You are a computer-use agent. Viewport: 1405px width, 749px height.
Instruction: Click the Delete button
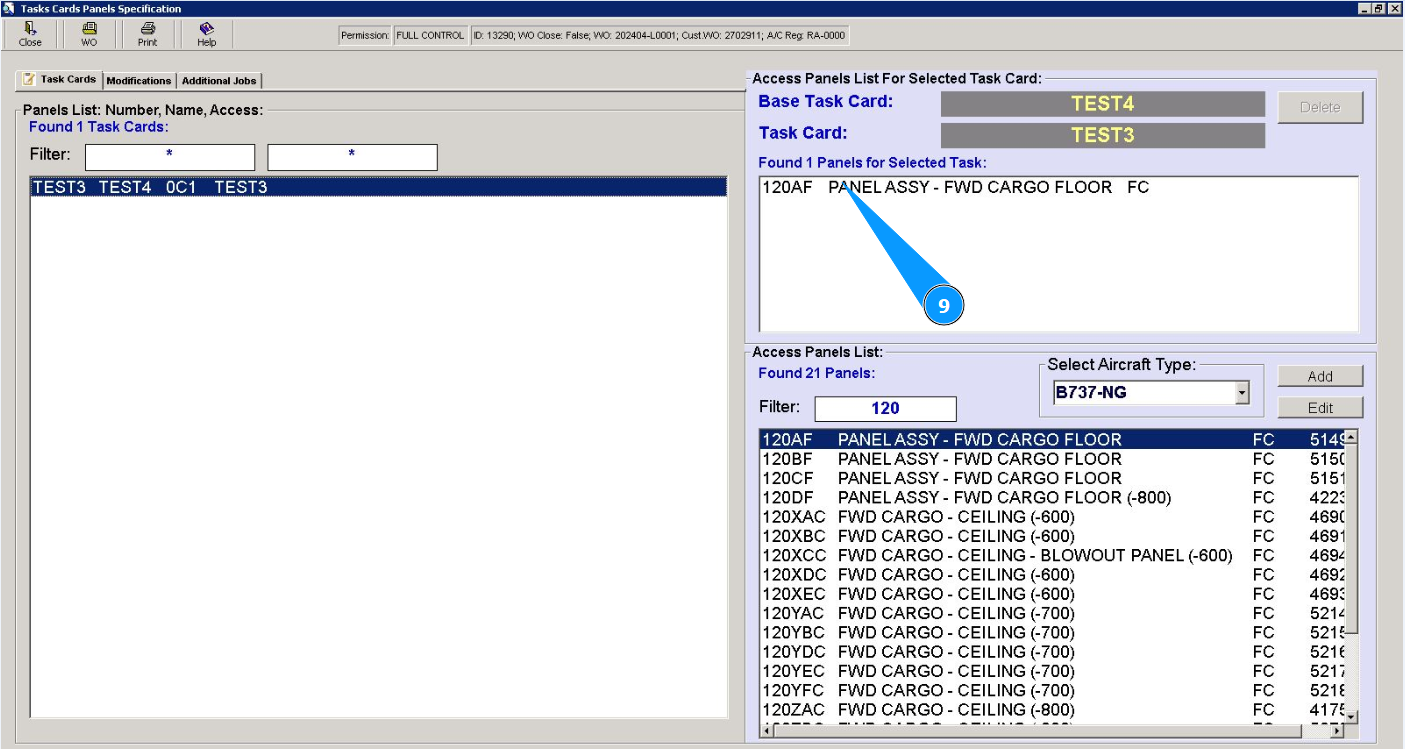pos(1320,107)
